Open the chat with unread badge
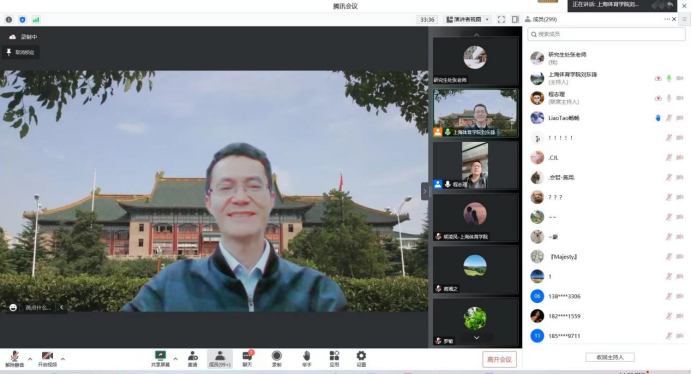This screenshot has width=692, height=374. coord(248,359)
